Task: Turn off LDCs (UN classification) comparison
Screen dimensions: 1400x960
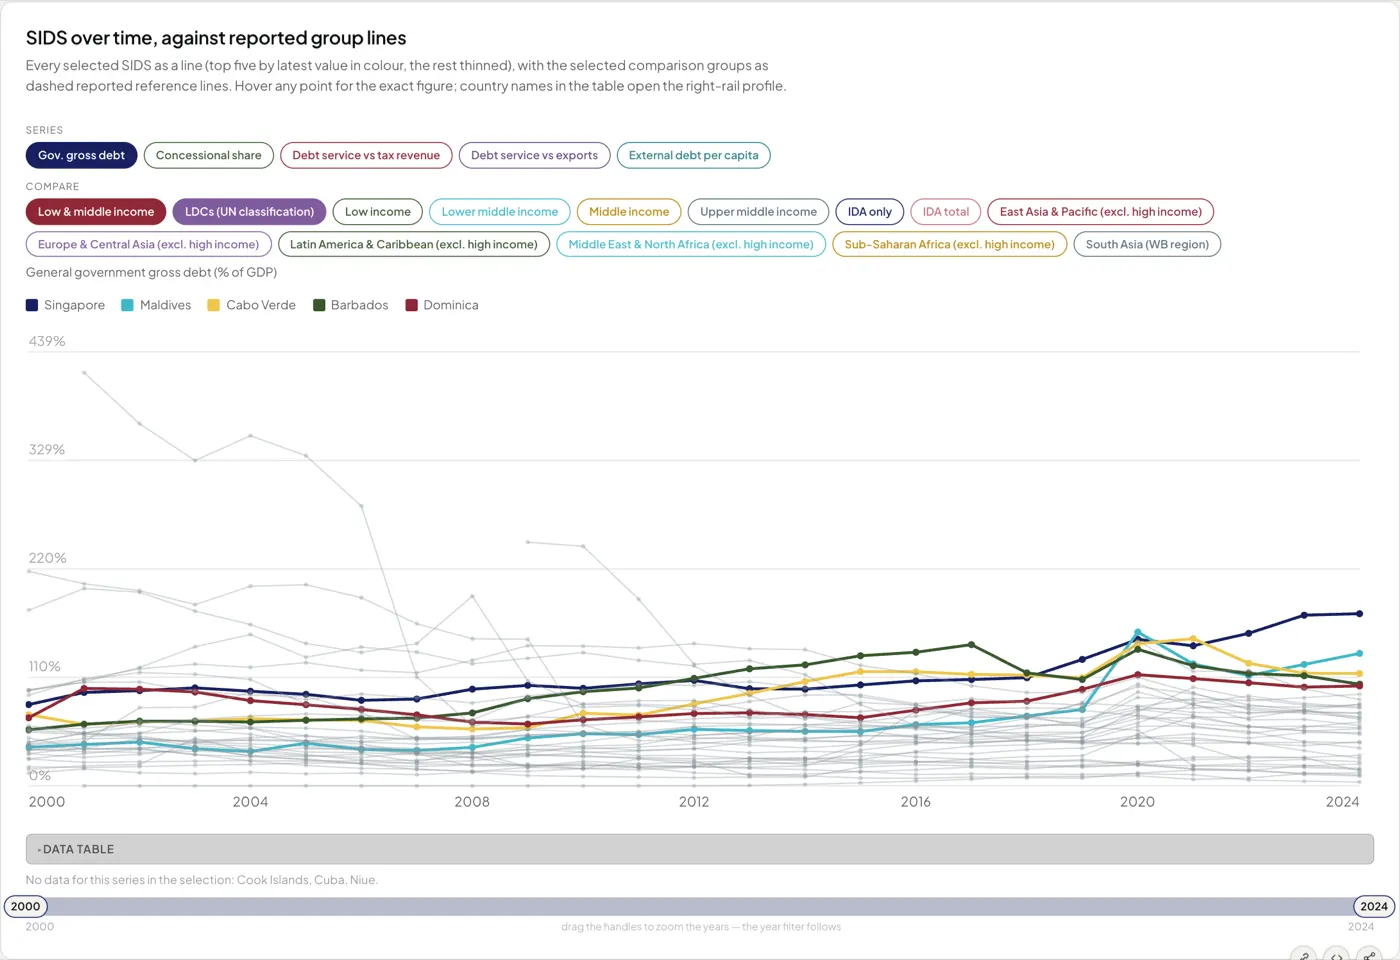Action: pyautogui.click(x=250, y=212)
